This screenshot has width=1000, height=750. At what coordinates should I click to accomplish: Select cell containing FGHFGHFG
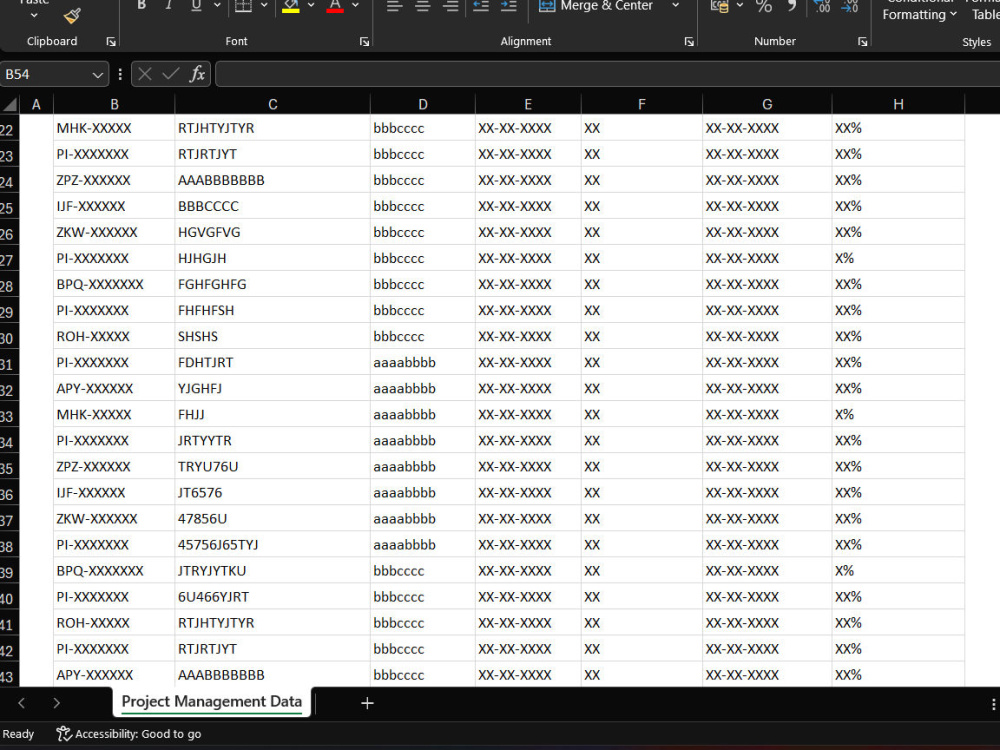click(x=272, y=284)
